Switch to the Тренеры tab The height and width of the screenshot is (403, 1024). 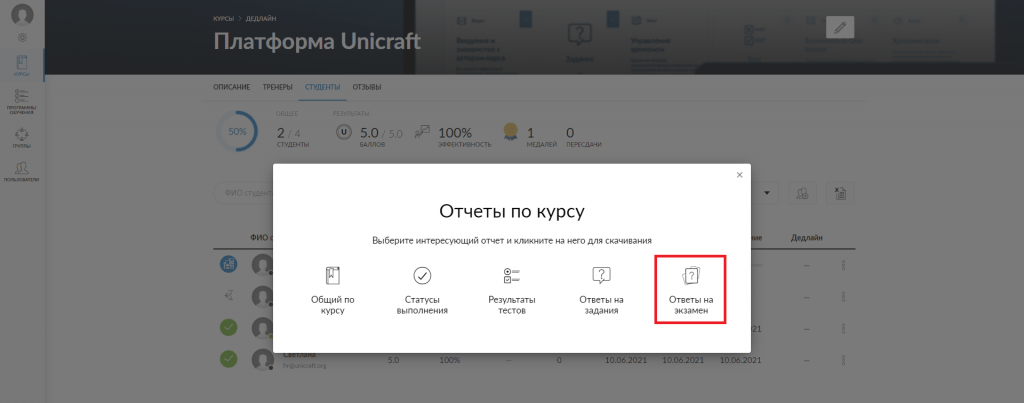click(x=278, y=87)
